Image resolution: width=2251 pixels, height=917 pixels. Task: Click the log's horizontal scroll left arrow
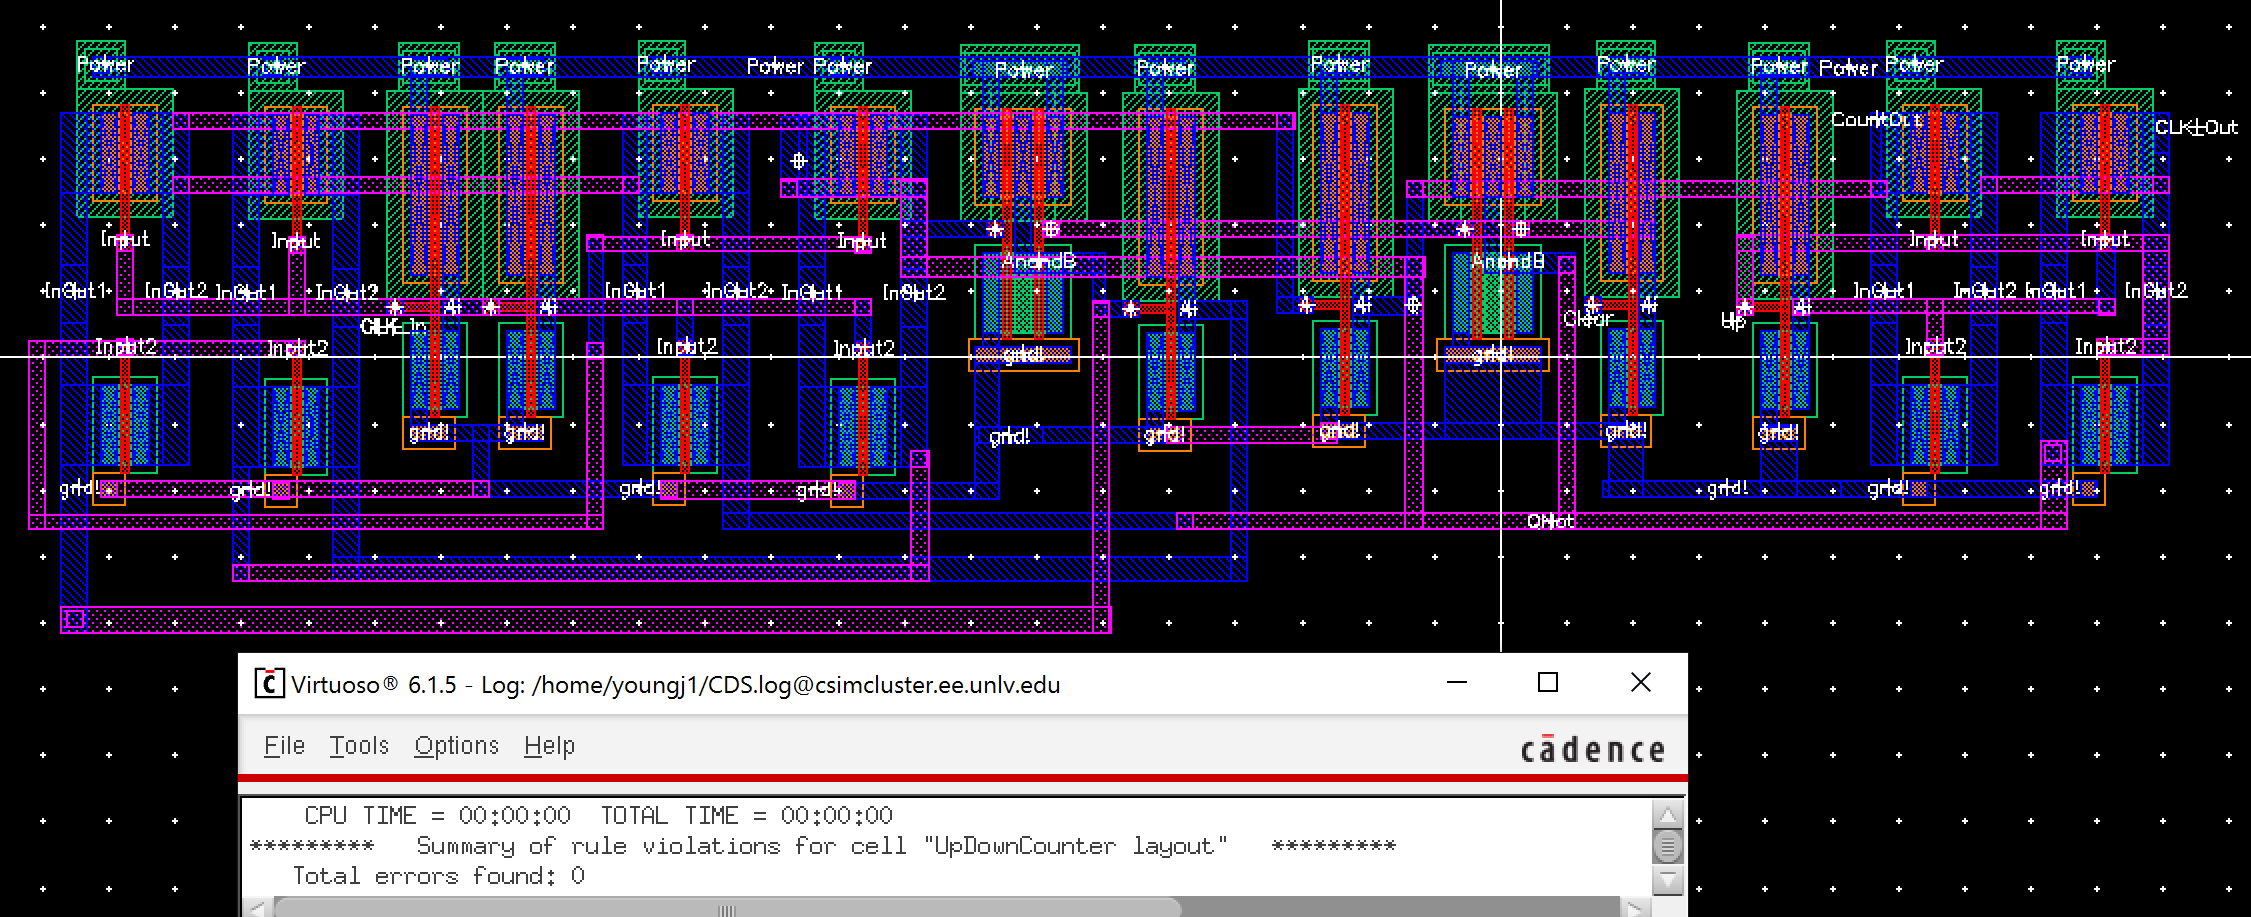[x=257, y=909]
